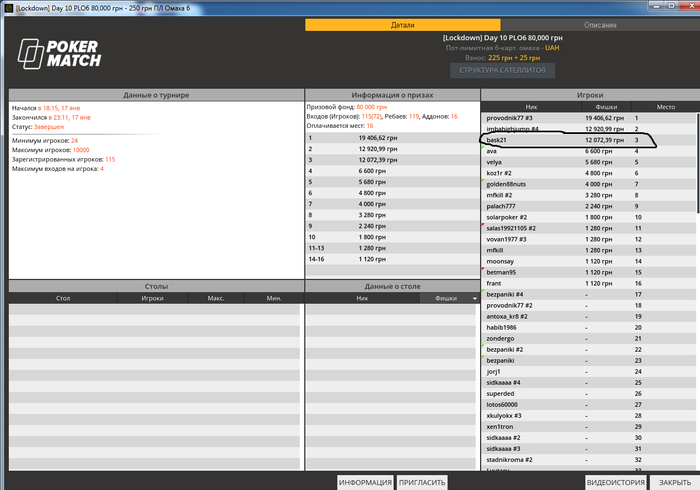The image size is (700, 490).
Task: Click the ЗАКРЫТЬ button
Action: pyautogui.click(x=675, y=482)
